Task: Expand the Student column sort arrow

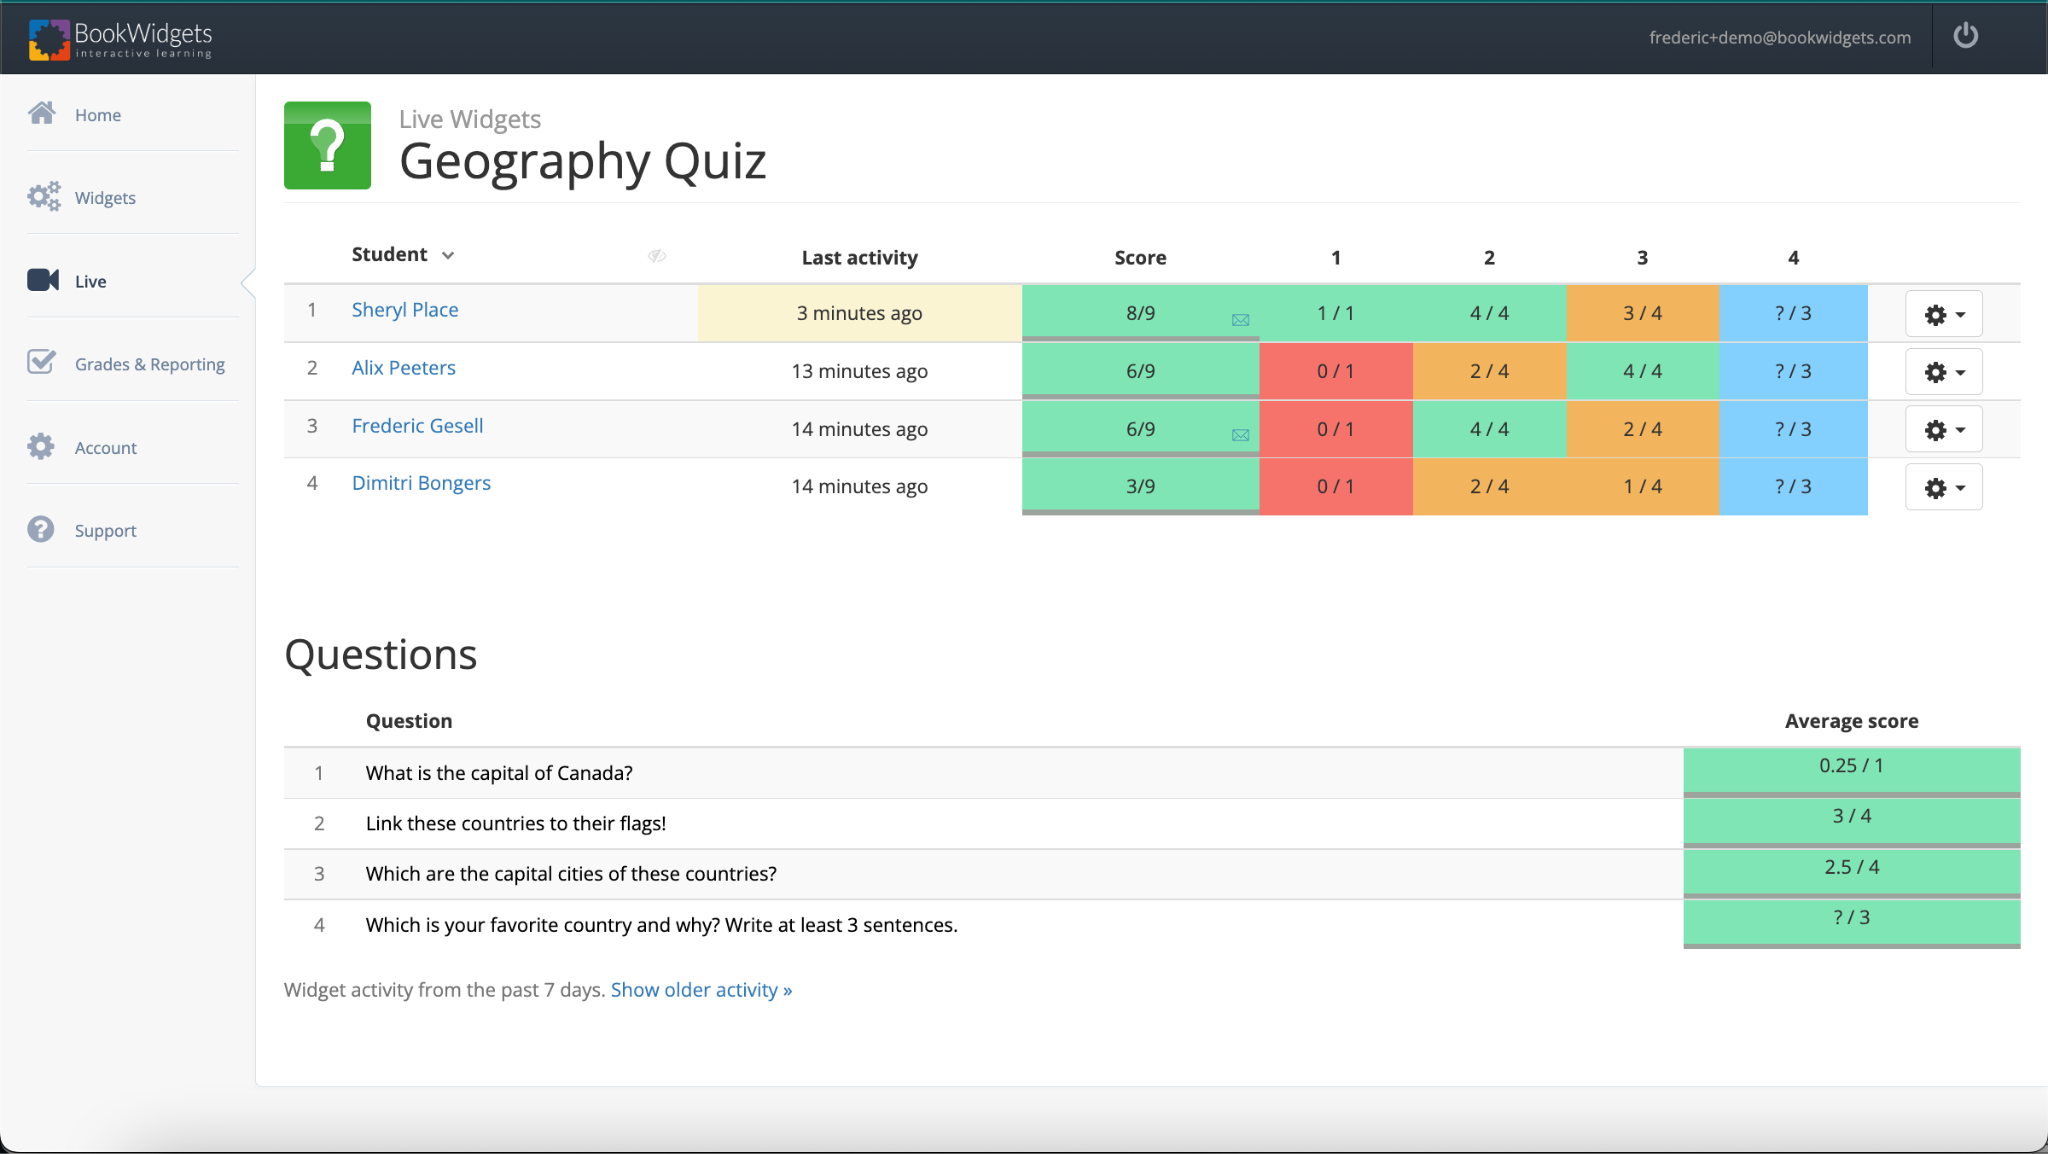Action: 448,256
